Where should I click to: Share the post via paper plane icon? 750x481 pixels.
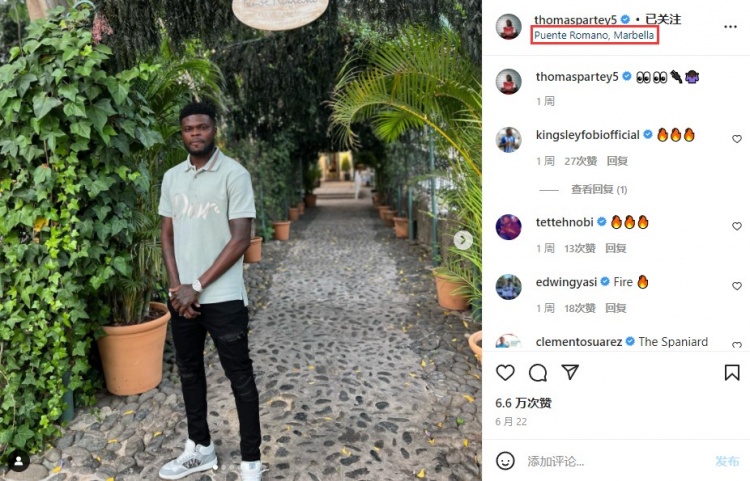570,372
